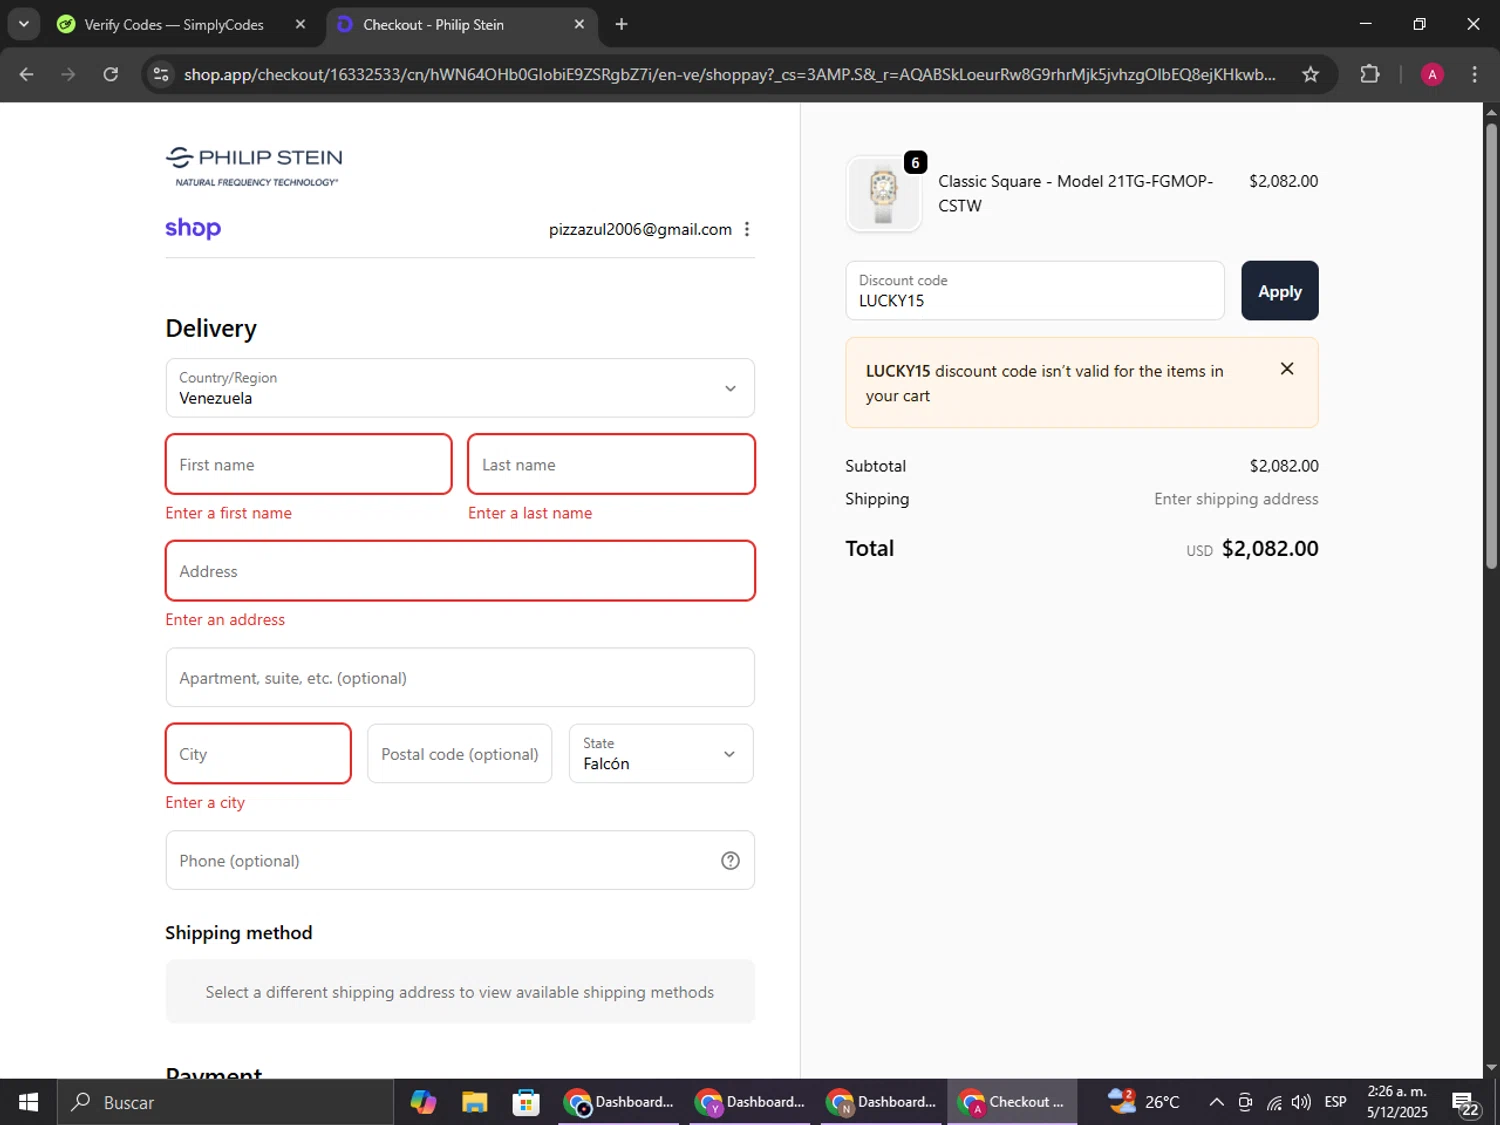1500x1125 pixels.
Task: Focus the First name field
Action: point(309,464)
